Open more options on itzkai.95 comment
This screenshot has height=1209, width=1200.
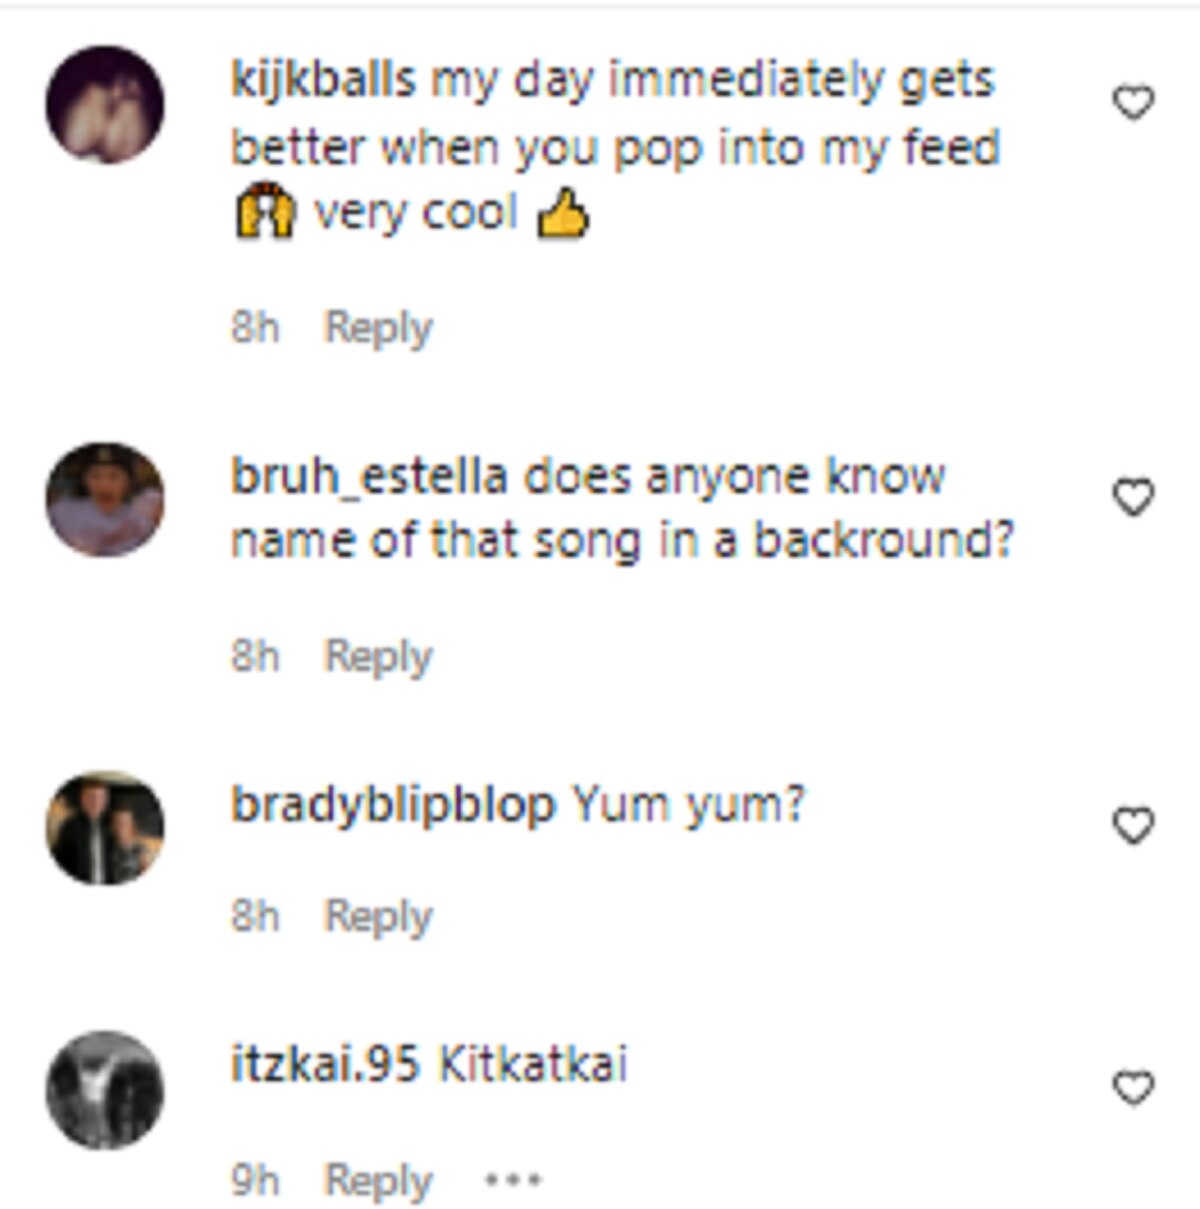513,1180
